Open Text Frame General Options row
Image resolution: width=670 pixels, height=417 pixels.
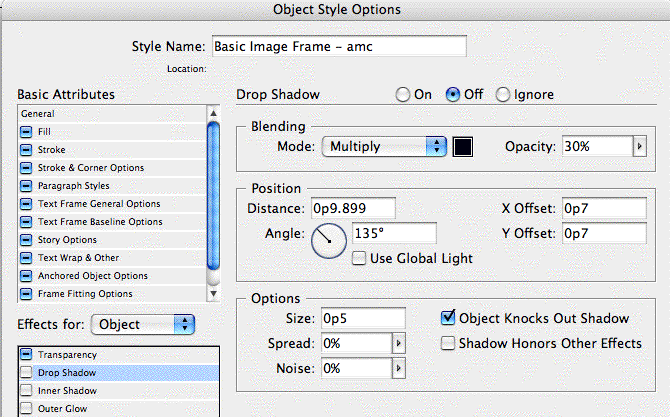(99, 204)
